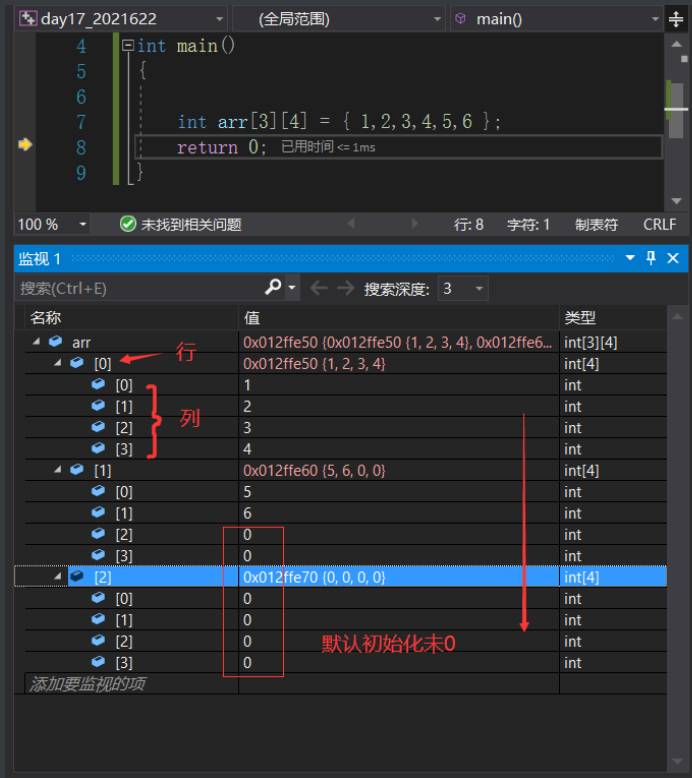Screen dimensions: 692x778
Task: Click the 搜索(Ctrl+E) watch search field
Action: (x=140, y=288)
